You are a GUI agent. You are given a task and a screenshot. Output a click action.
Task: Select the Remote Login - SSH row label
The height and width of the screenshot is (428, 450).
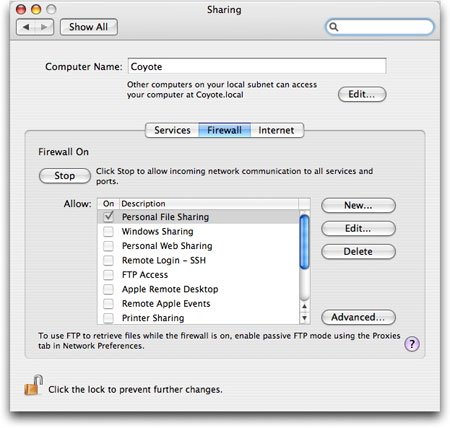tap(164, 260)
